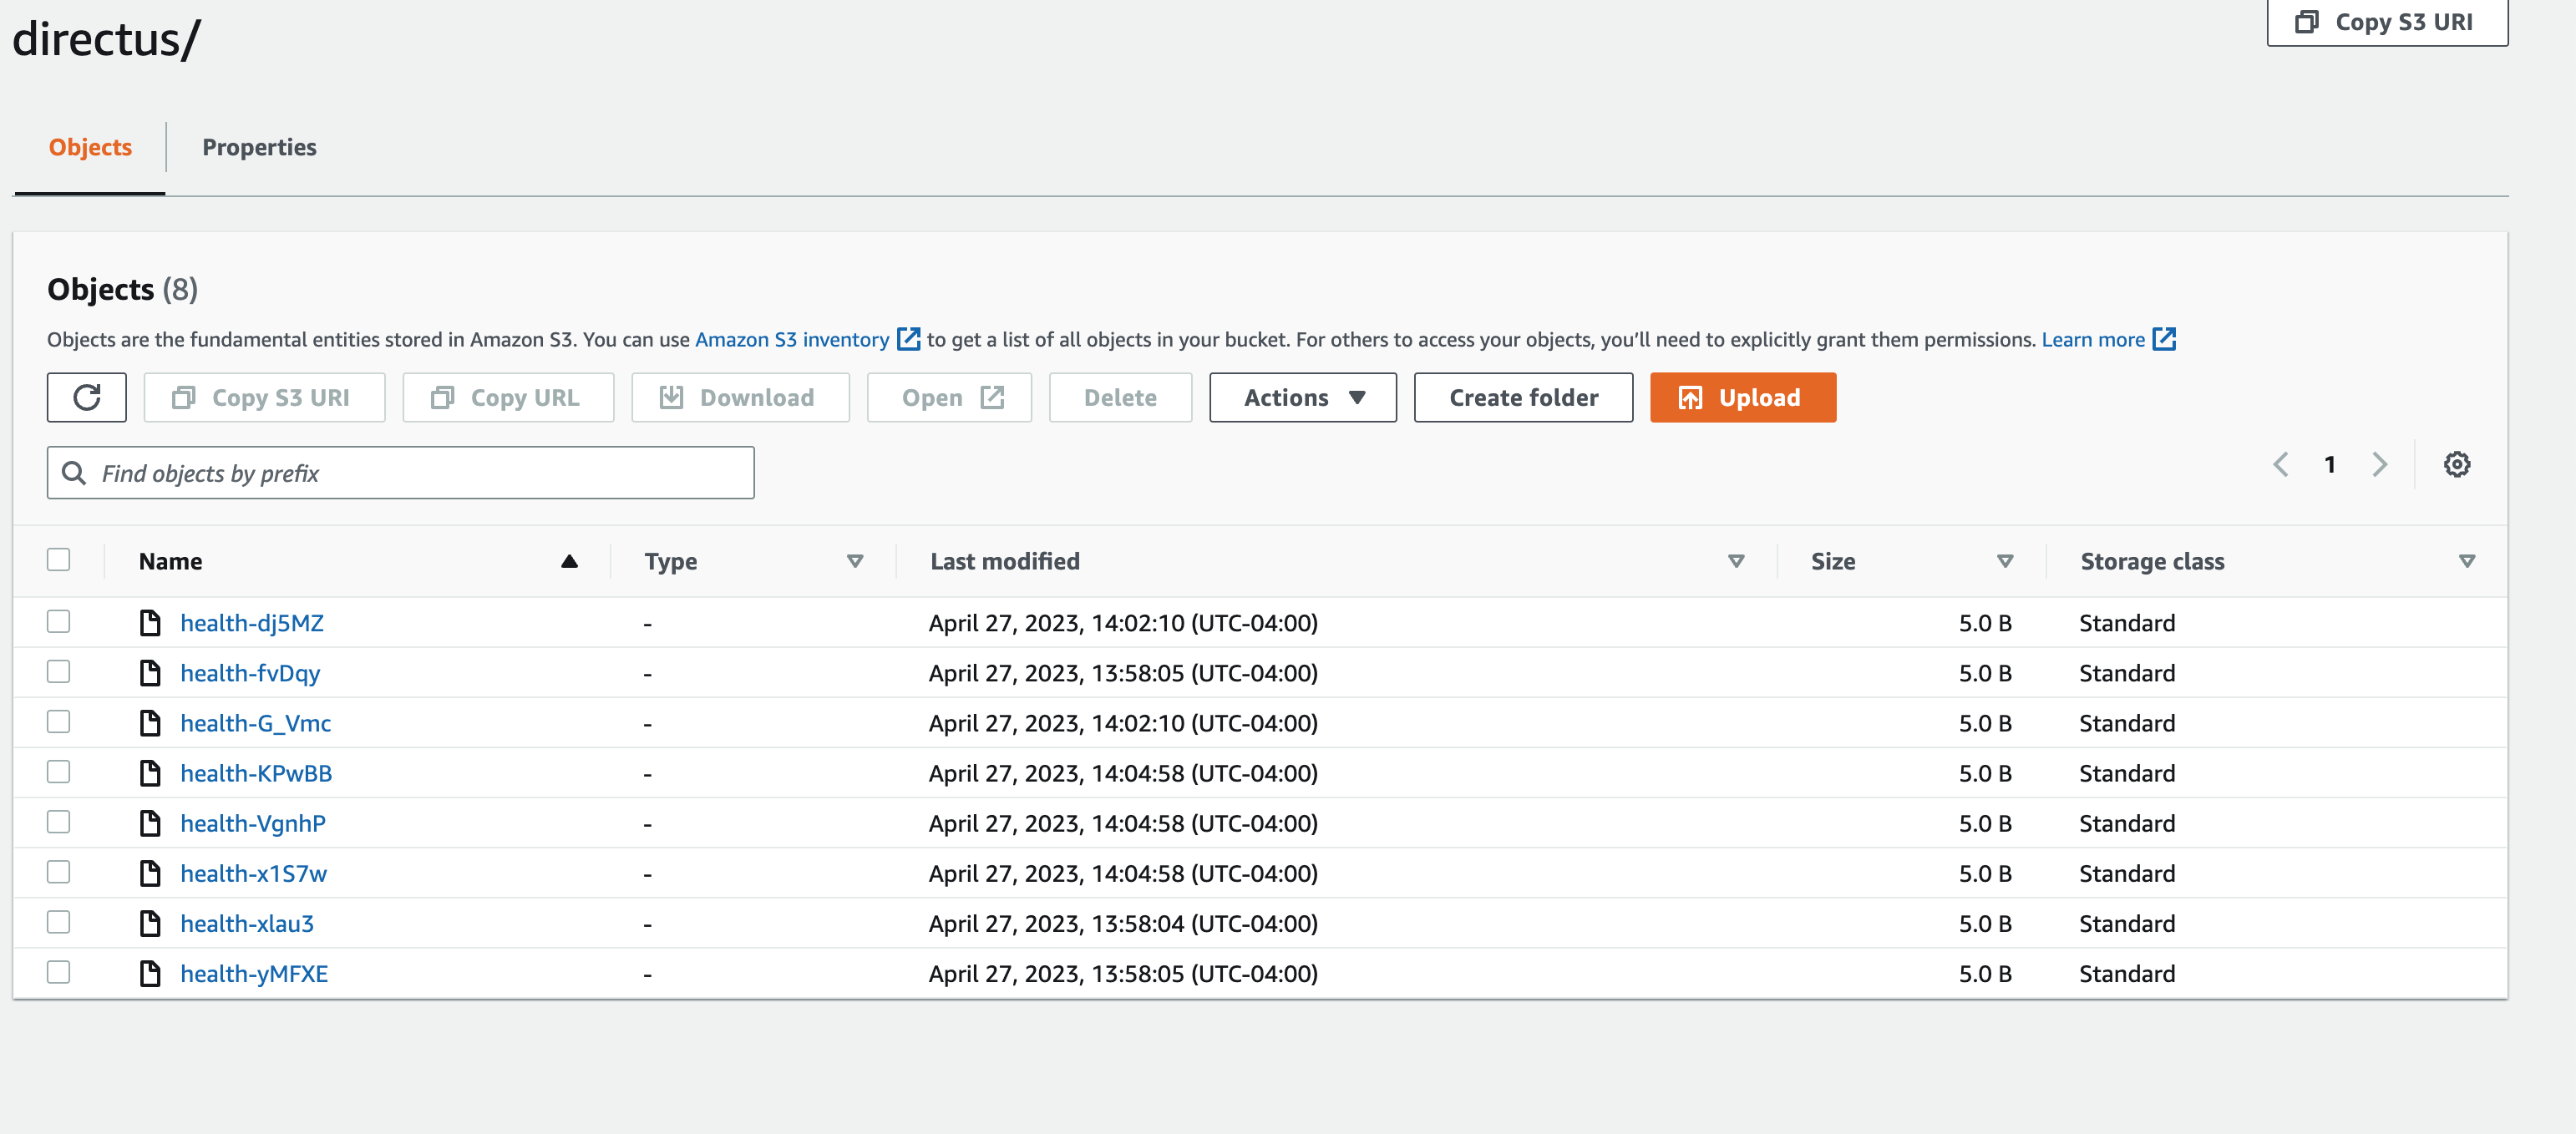Open the Last modified filter dropdown
2576x1134 pixels.
[x=1737, y=561]
